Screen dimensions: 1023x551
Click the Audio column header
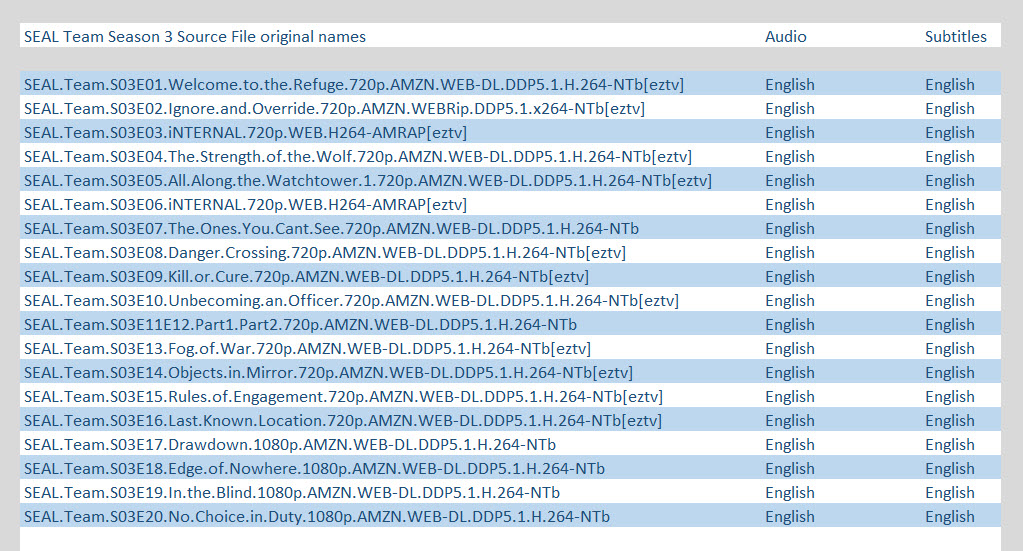[x=786, y=37]
